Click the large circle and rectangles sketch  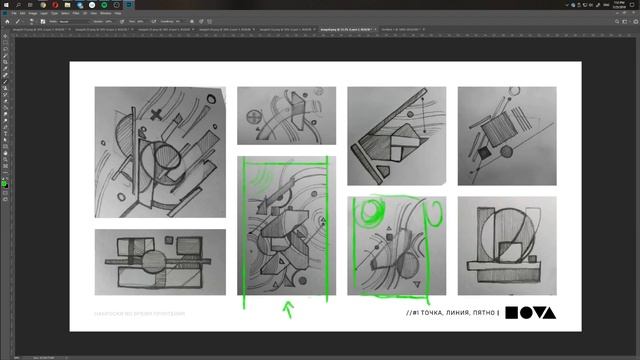(x=507, y=246)
